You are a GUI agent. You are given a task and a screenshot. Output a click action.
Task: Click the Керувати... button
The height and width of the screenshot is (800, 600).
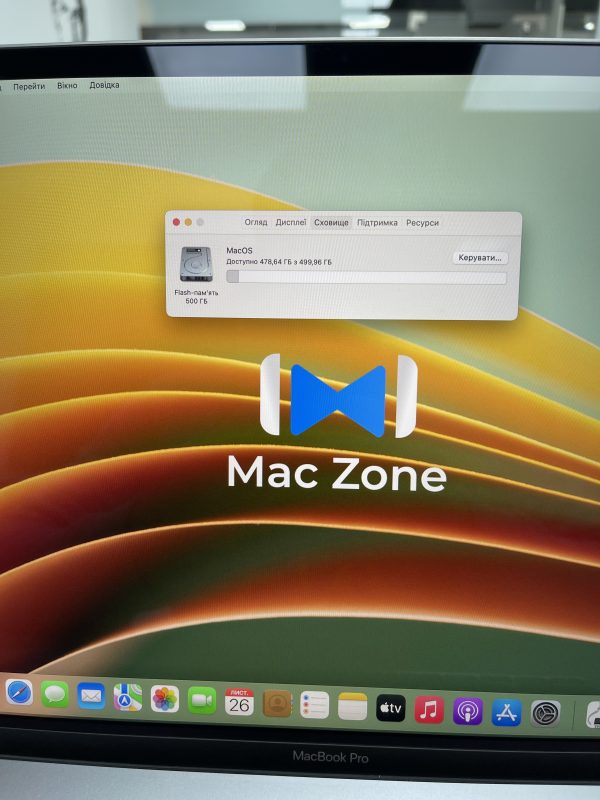480,258
